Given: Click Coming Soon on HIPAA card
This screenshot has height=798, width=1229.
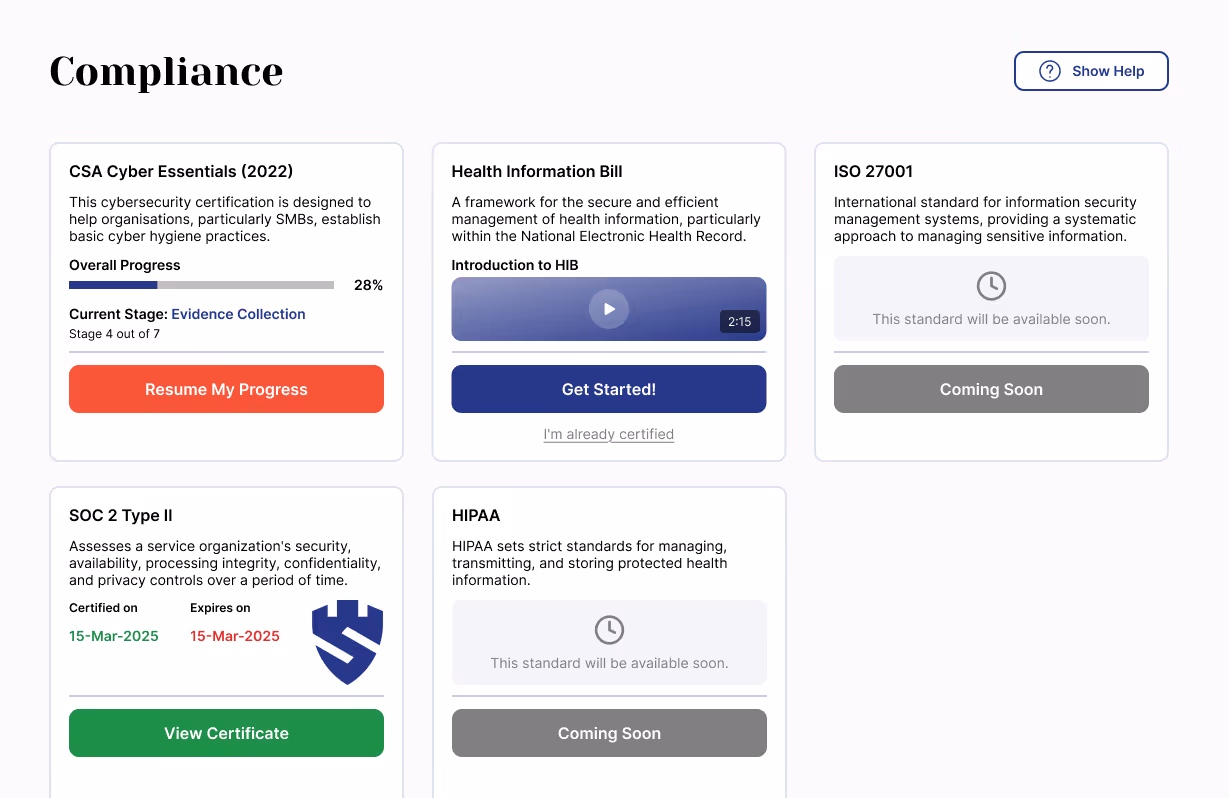Looking at the screenshot, I should pos(608,733).
